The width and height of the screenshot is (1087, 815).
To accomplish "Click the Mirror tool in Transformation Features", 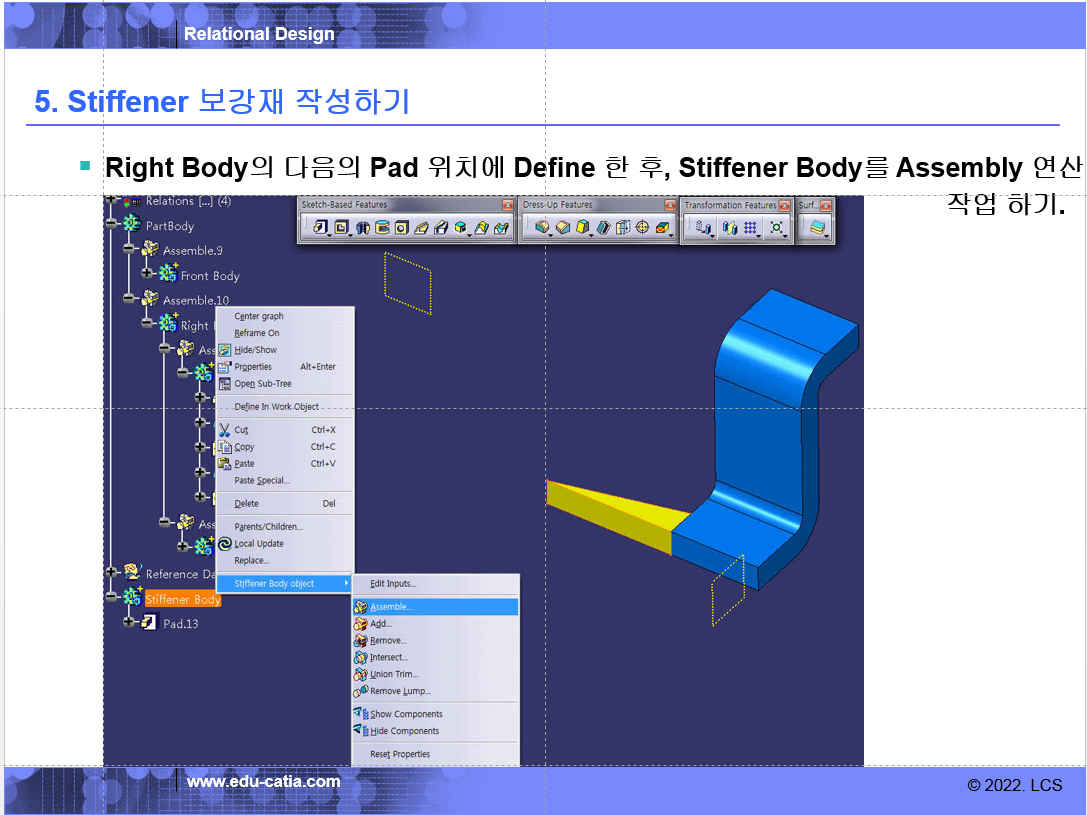I will click(x=729, y=229).
